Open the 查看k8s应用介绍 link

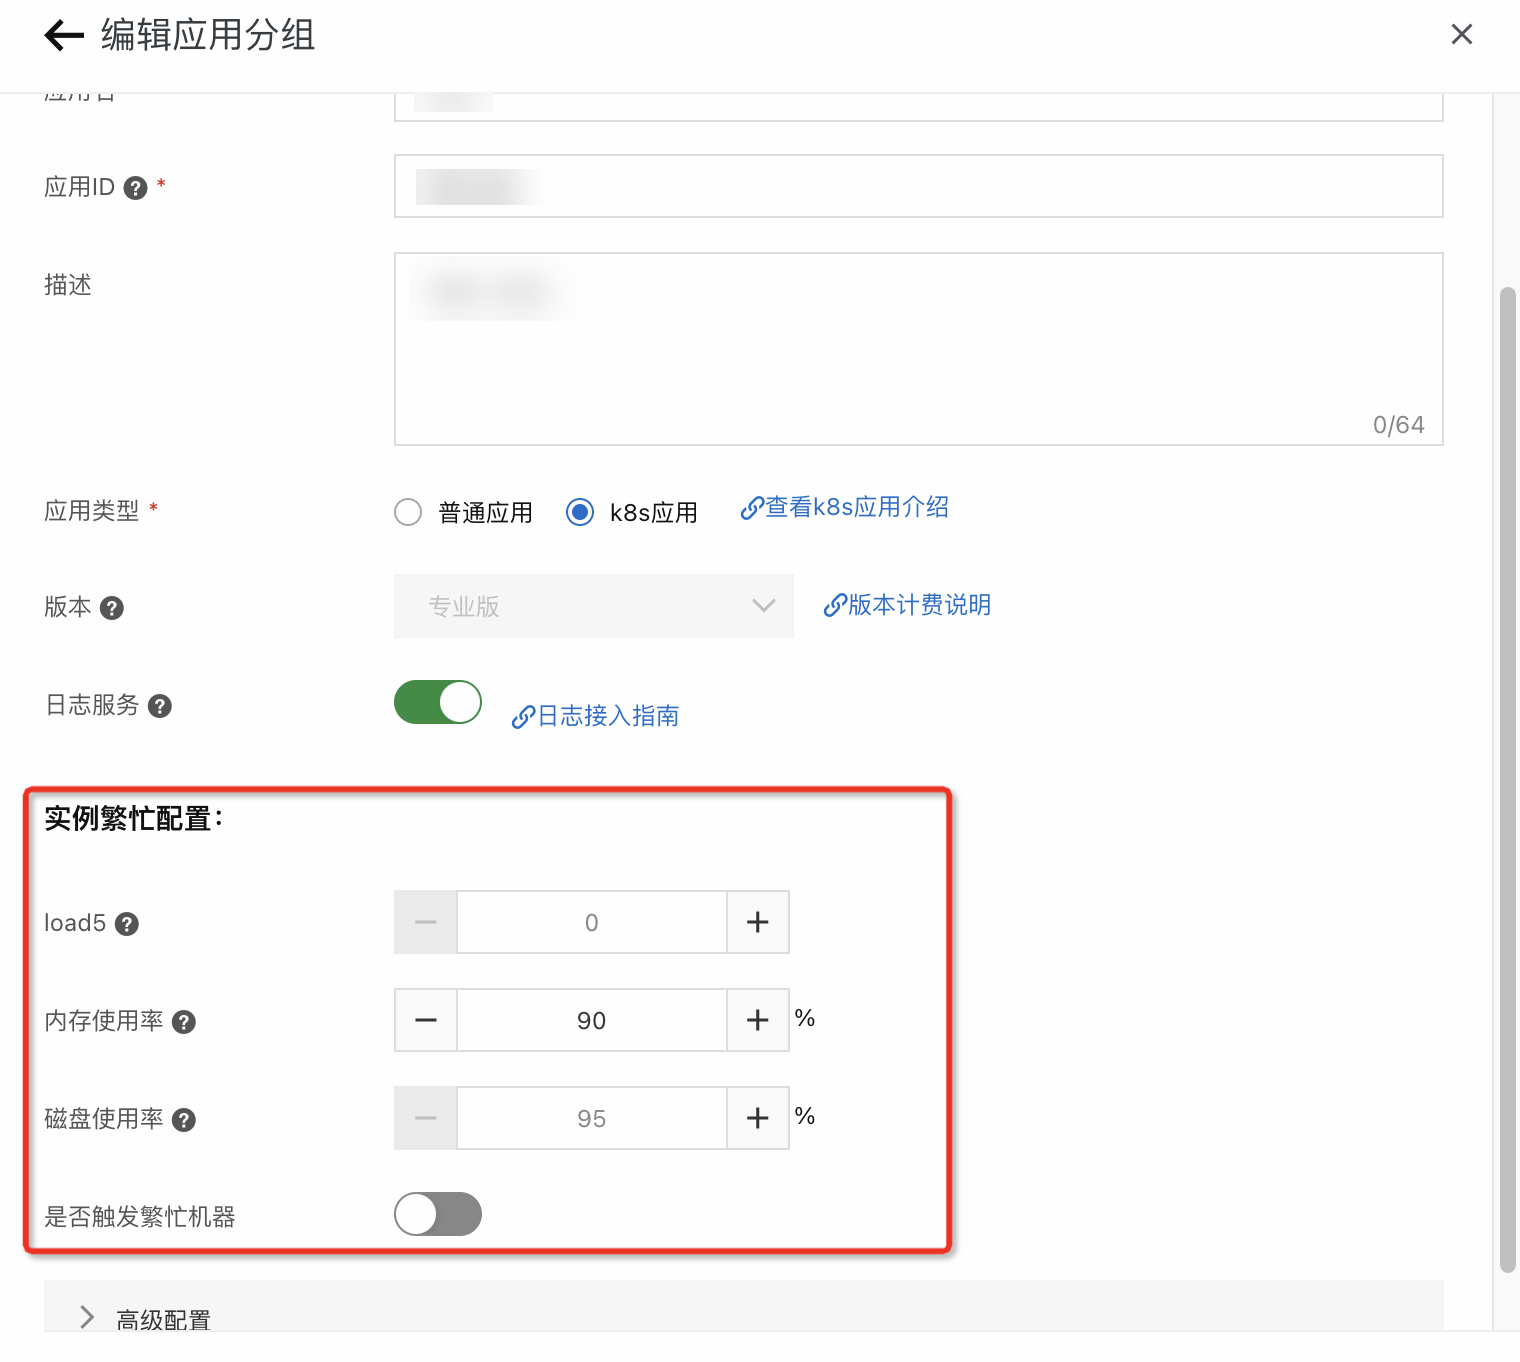(845, 508)
